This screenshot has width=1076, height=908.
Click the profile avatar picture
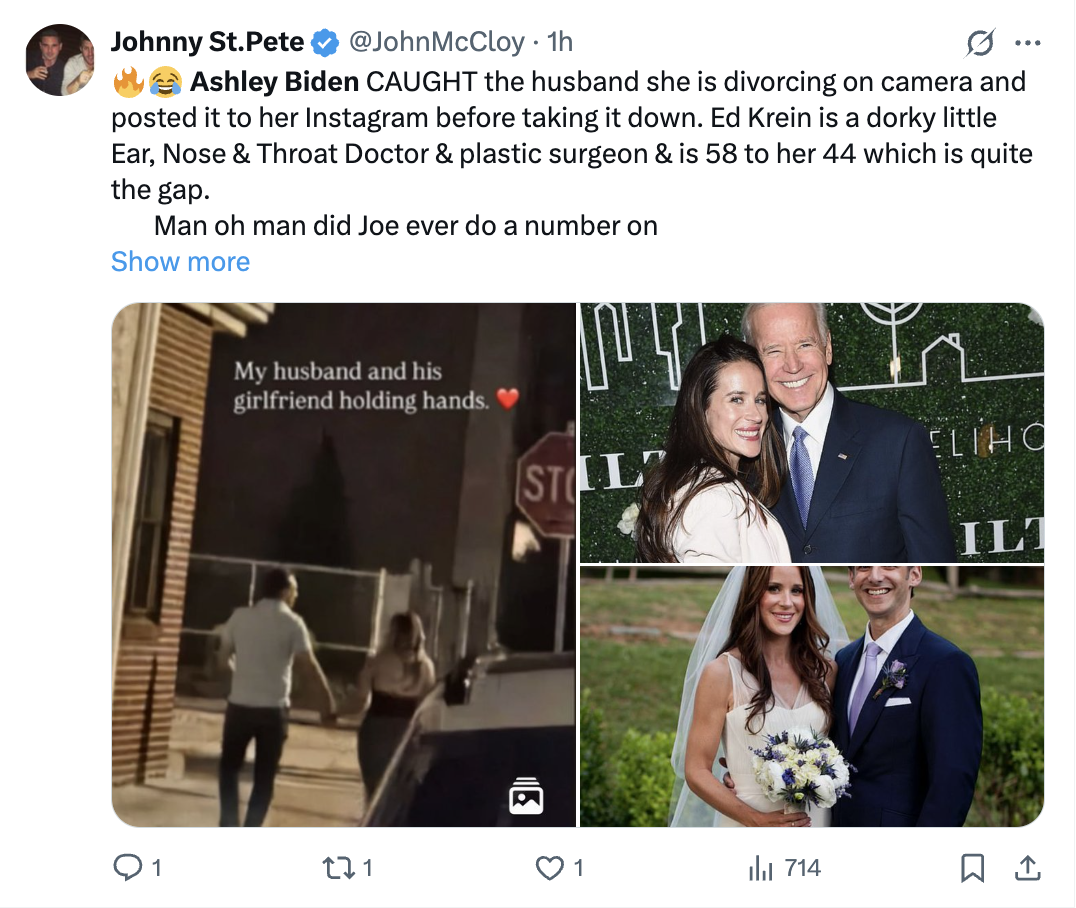pos(60,60)
